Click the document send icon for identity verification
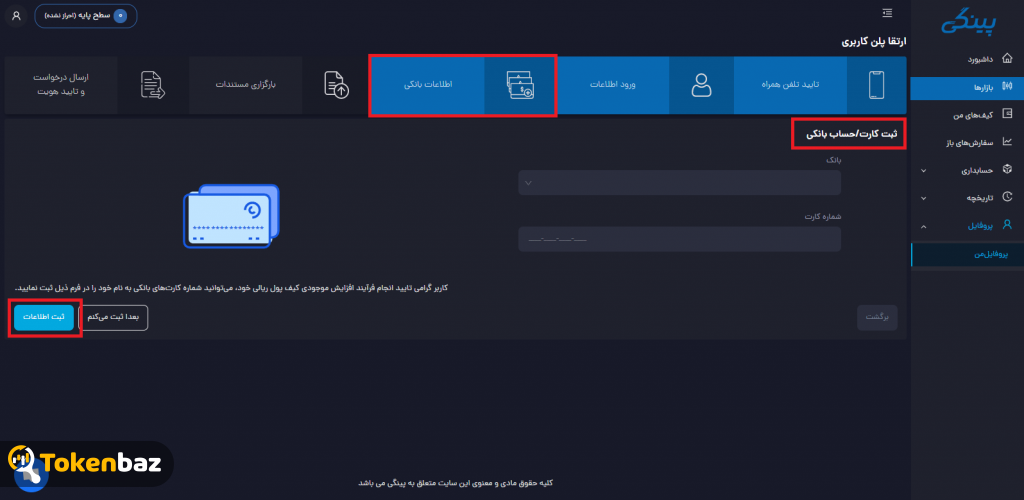Viewport: 1024px width, 500px height. [153, 86]
